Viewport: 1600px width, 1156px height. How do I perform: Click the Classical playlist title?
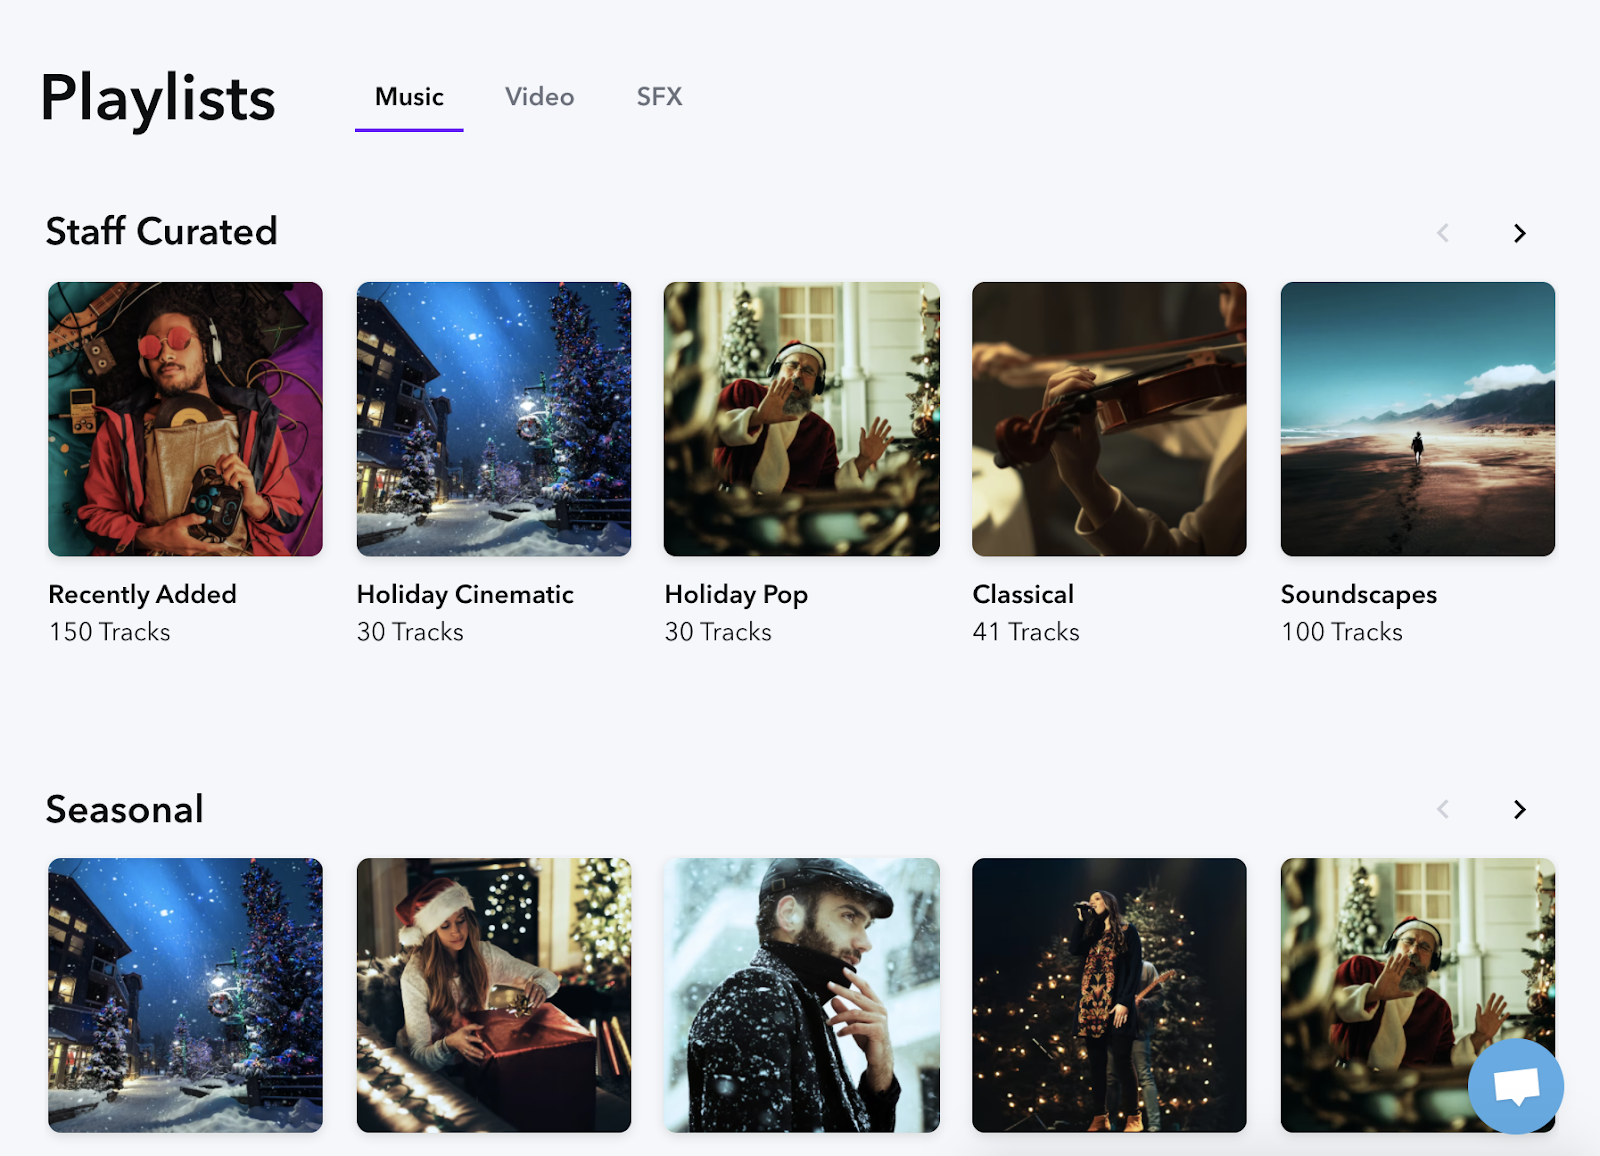[1022, 594]
